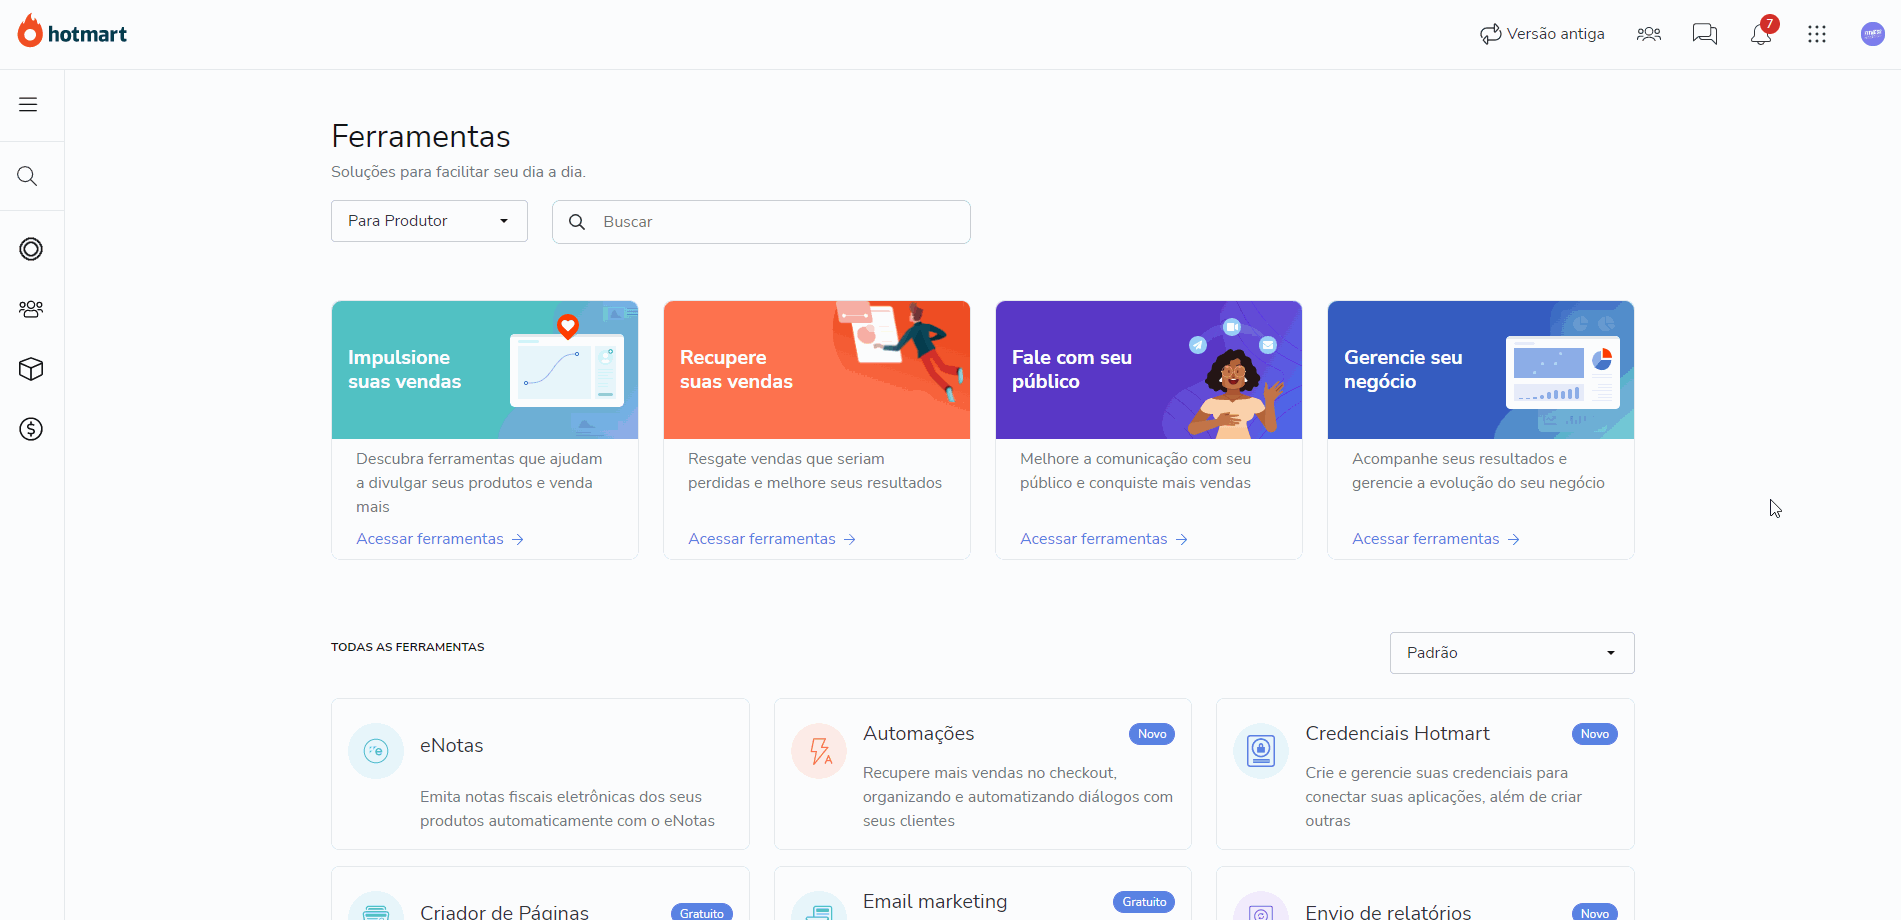Click the Credenciais Hotmart badge icon
Screen dimensions: 1901x920
[1261, 751]
